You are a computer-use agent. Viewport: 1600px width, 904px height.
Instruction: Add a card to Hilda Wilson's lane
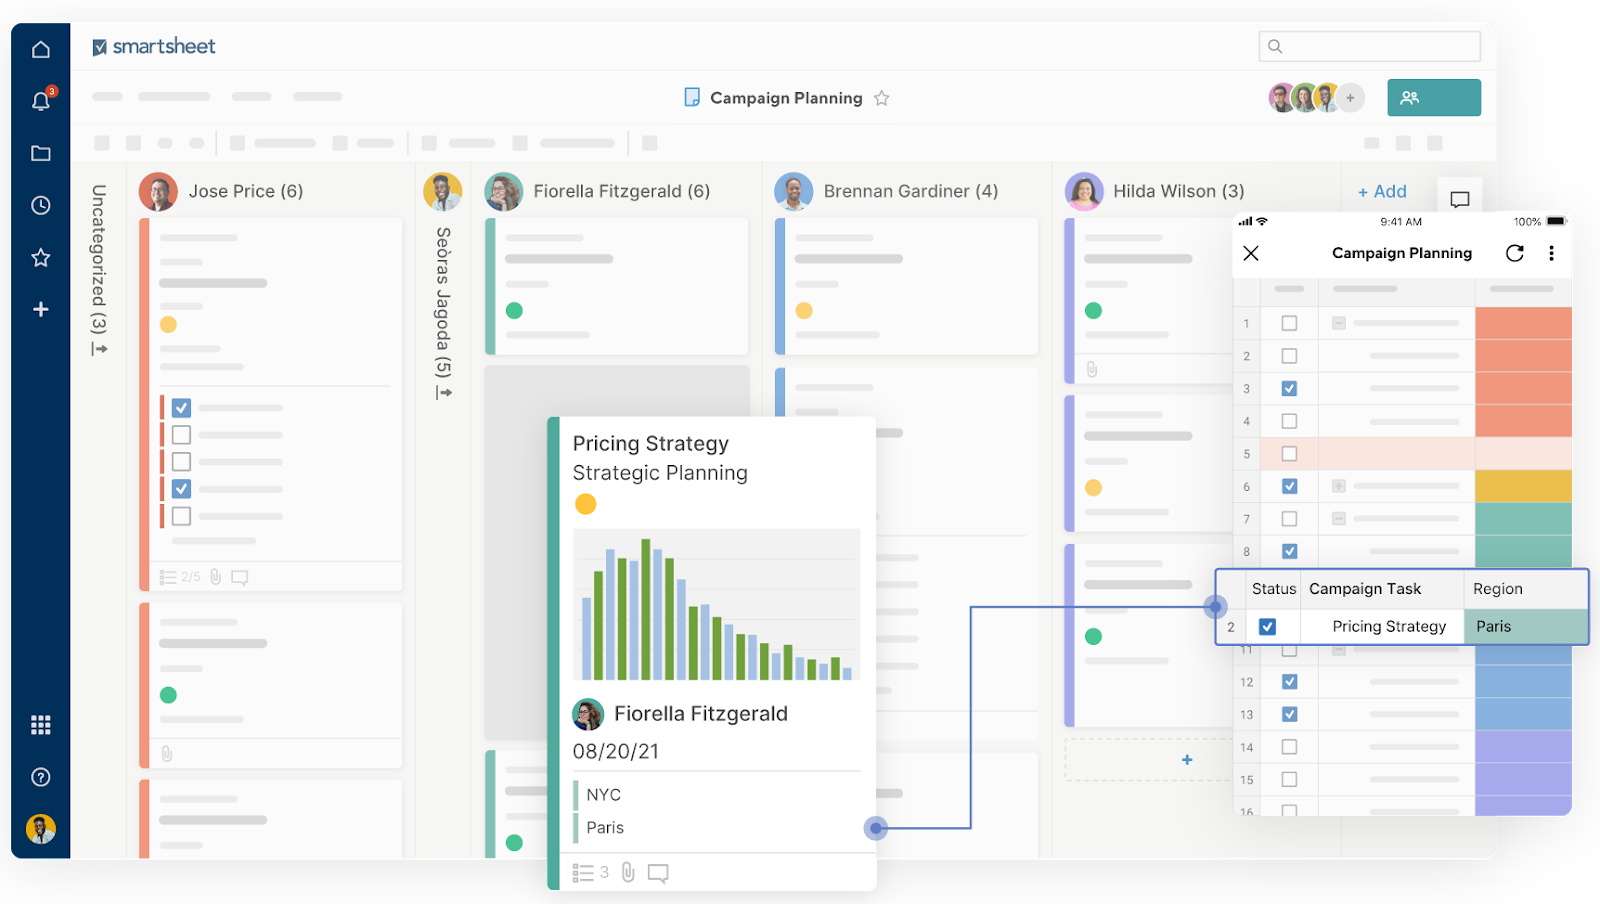tap(1185, 759)
